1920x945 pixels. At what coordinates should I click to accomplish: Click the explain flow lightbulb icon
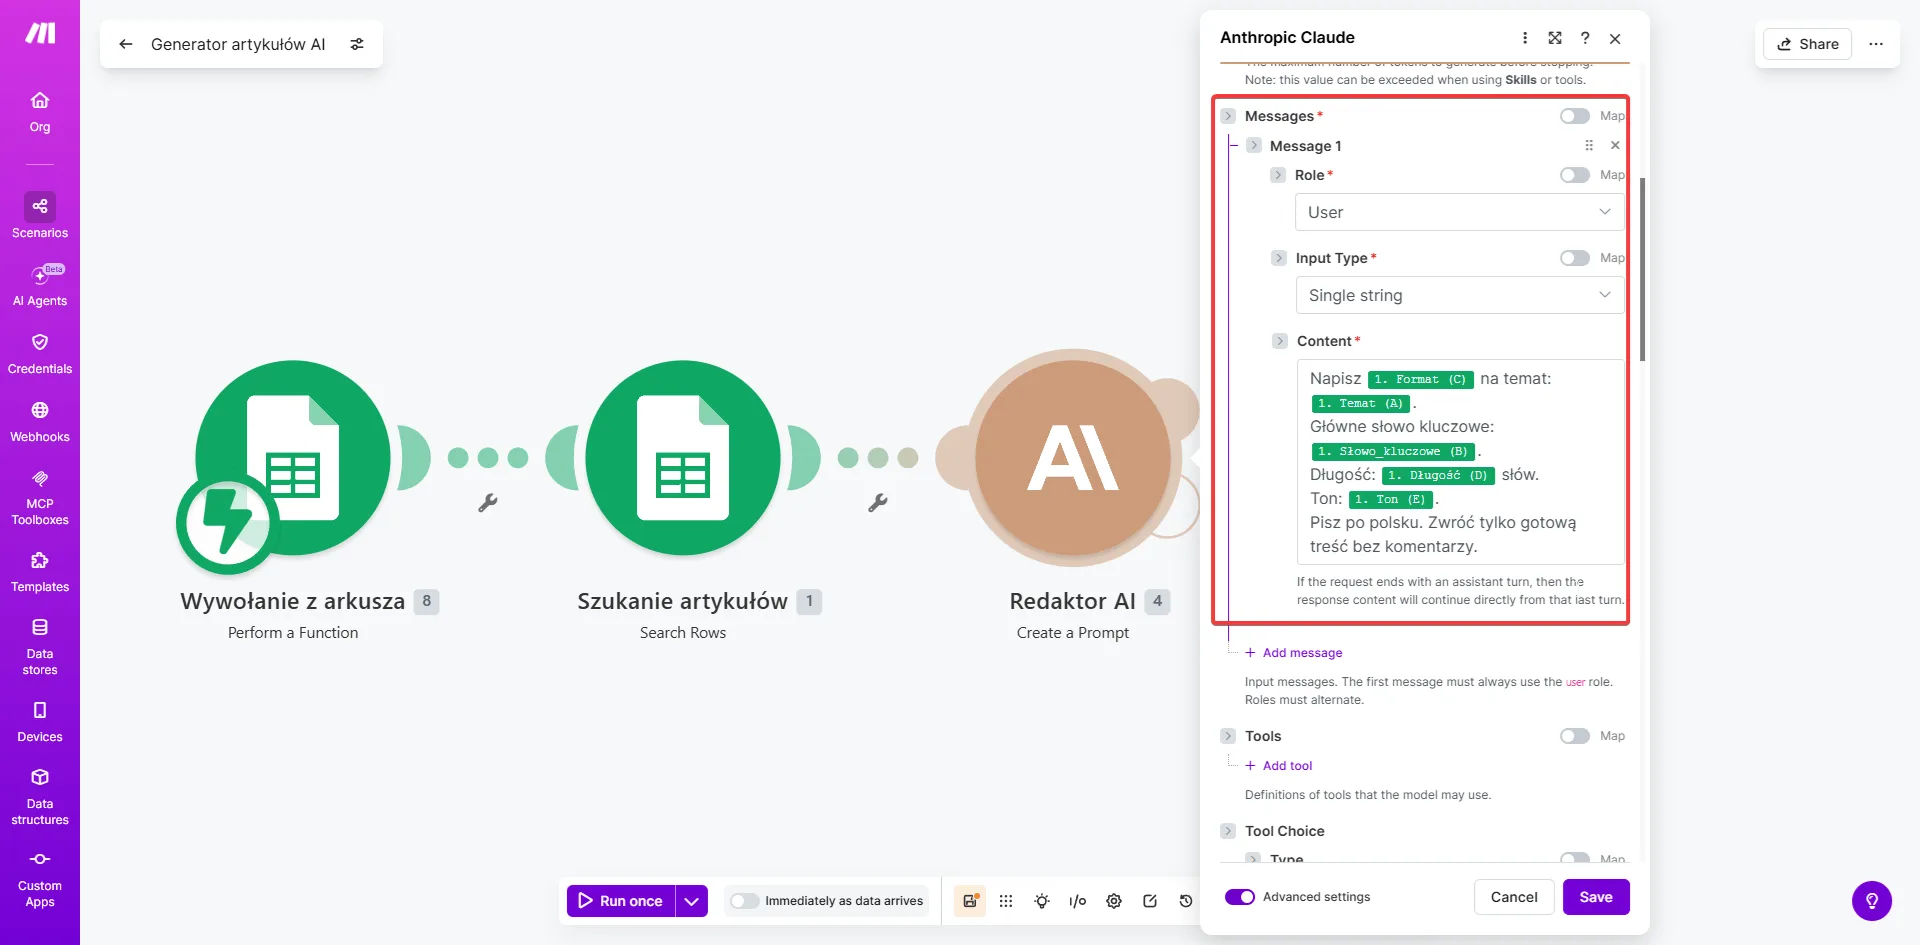(1042, 901)
